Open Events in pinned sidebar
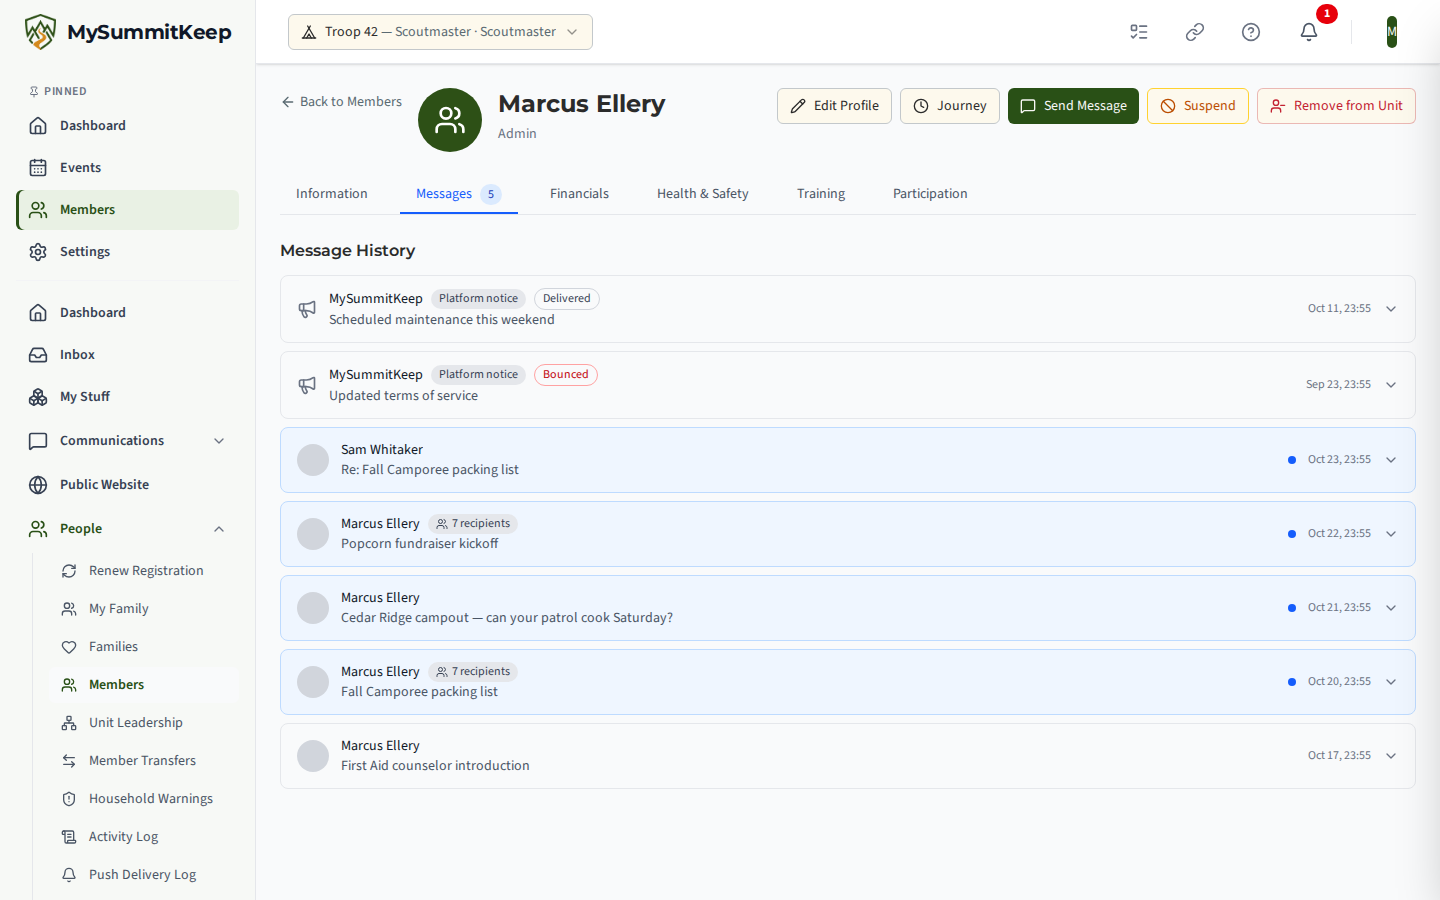1440x900 pixels. tap(128, 168)
